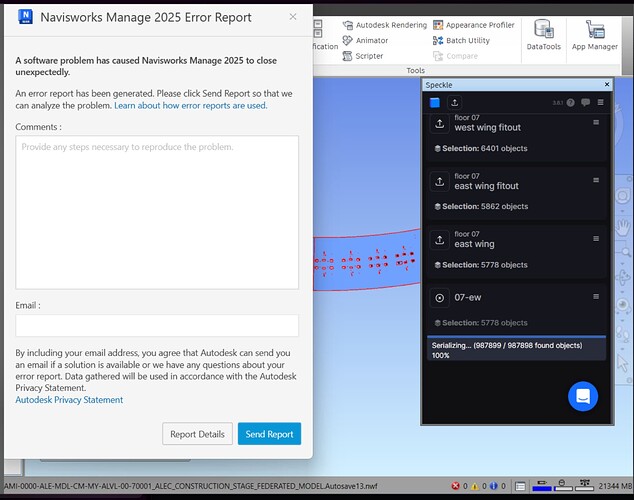Screen dimensions: 634x500
Task: Launch Batch Utility
Action: tap(461, 40)
